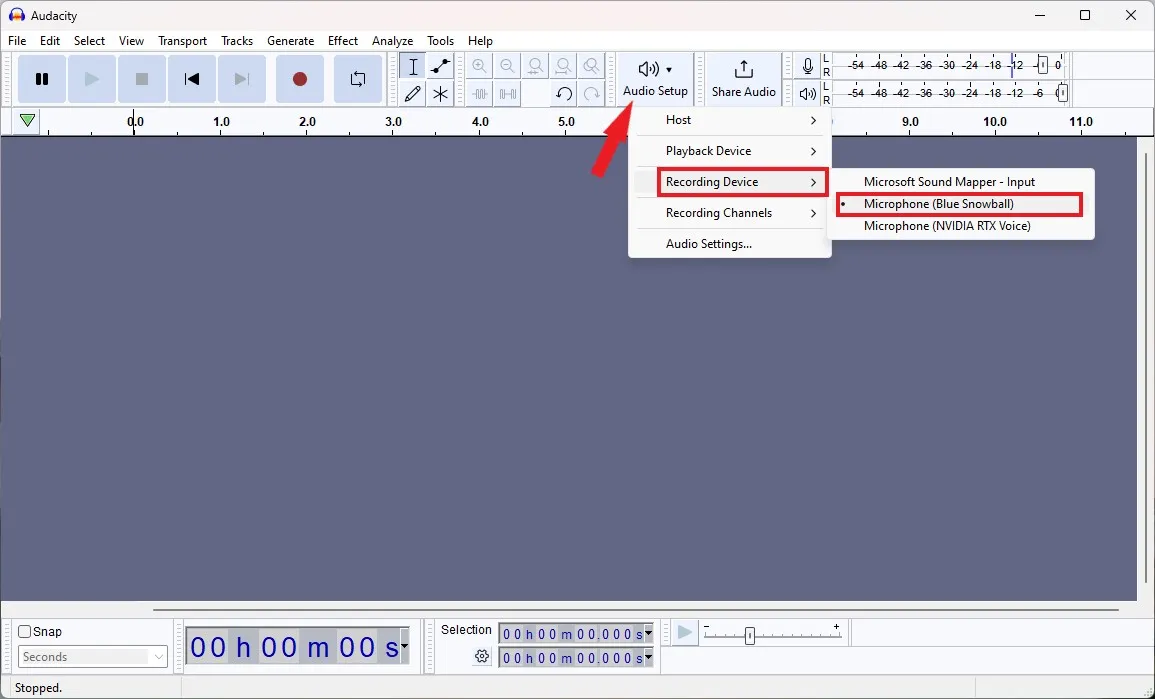Click the Undo icon in the toolbar
Image resolution: width=1155 pixels, height=699 pixels.
pyautogui.click(x=564, y=94)
